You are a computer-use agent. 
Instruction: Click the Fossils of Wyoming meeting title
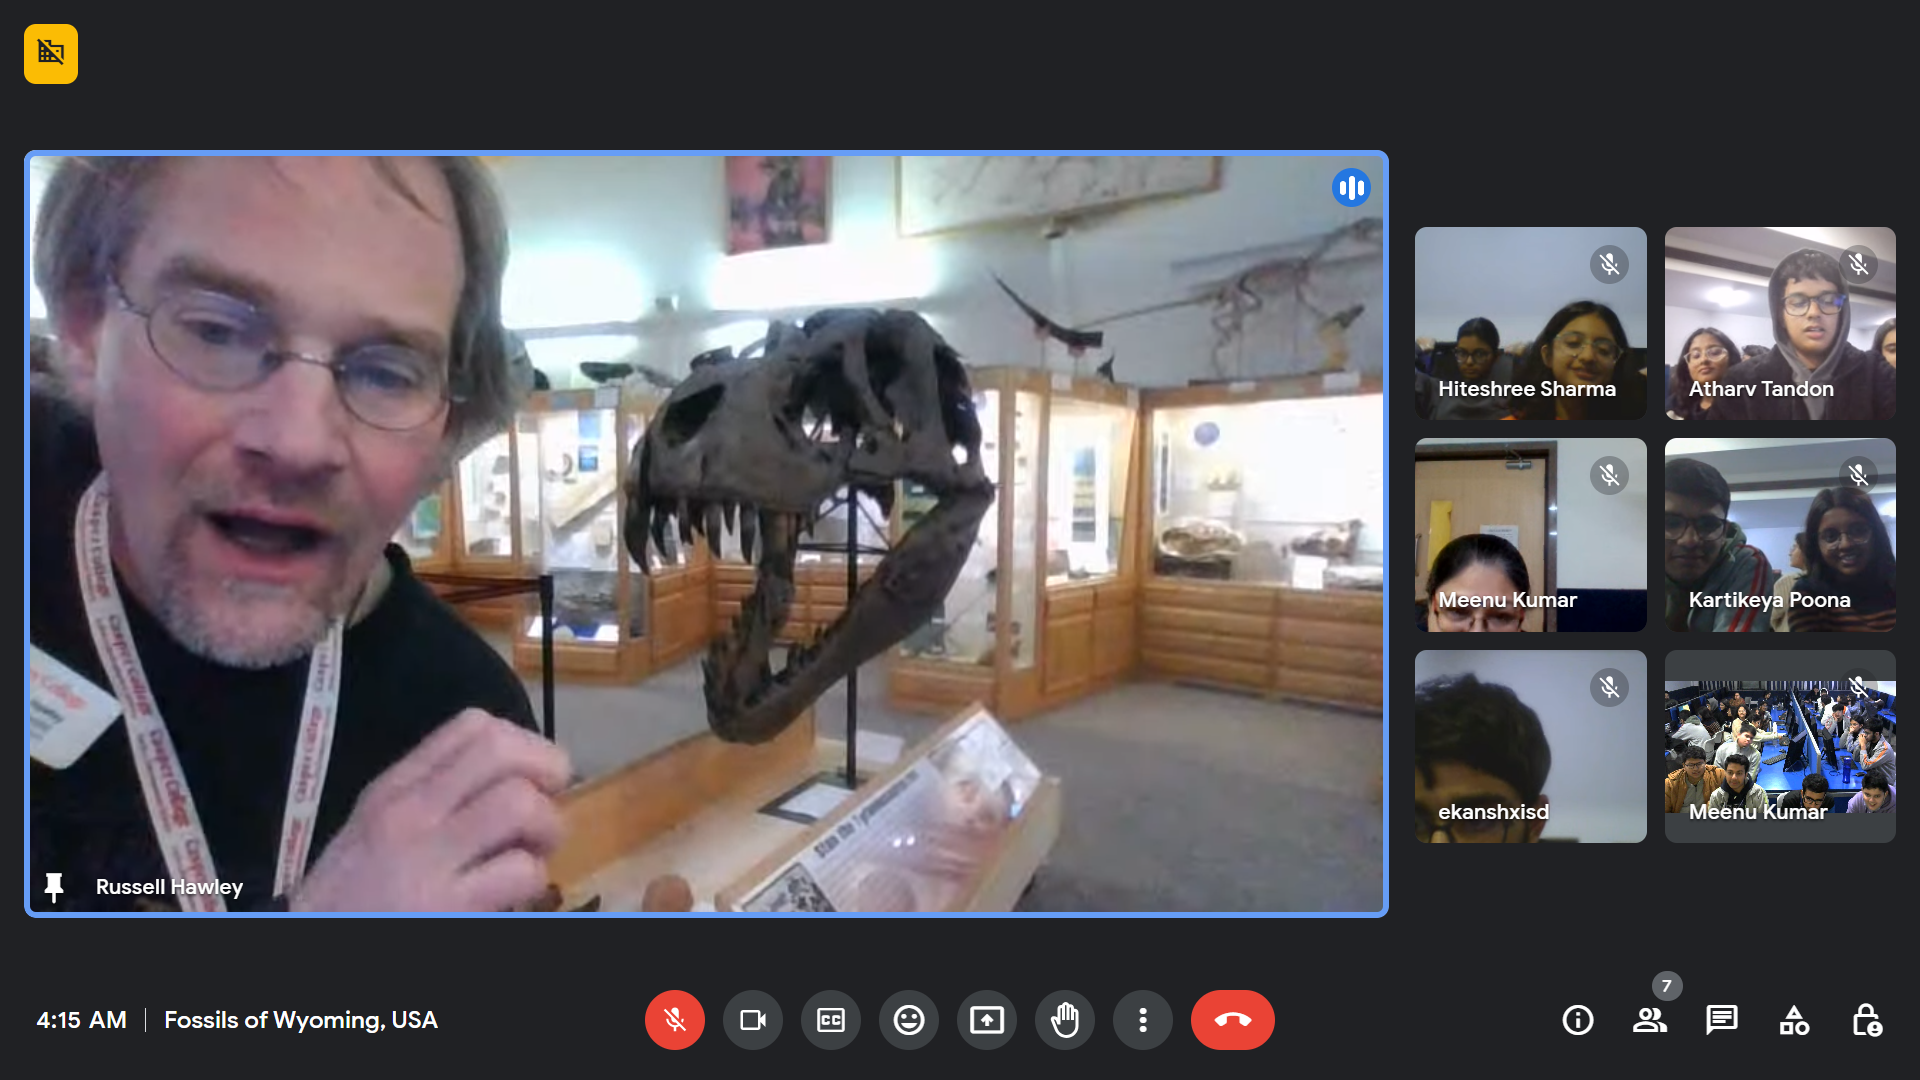300,1020
